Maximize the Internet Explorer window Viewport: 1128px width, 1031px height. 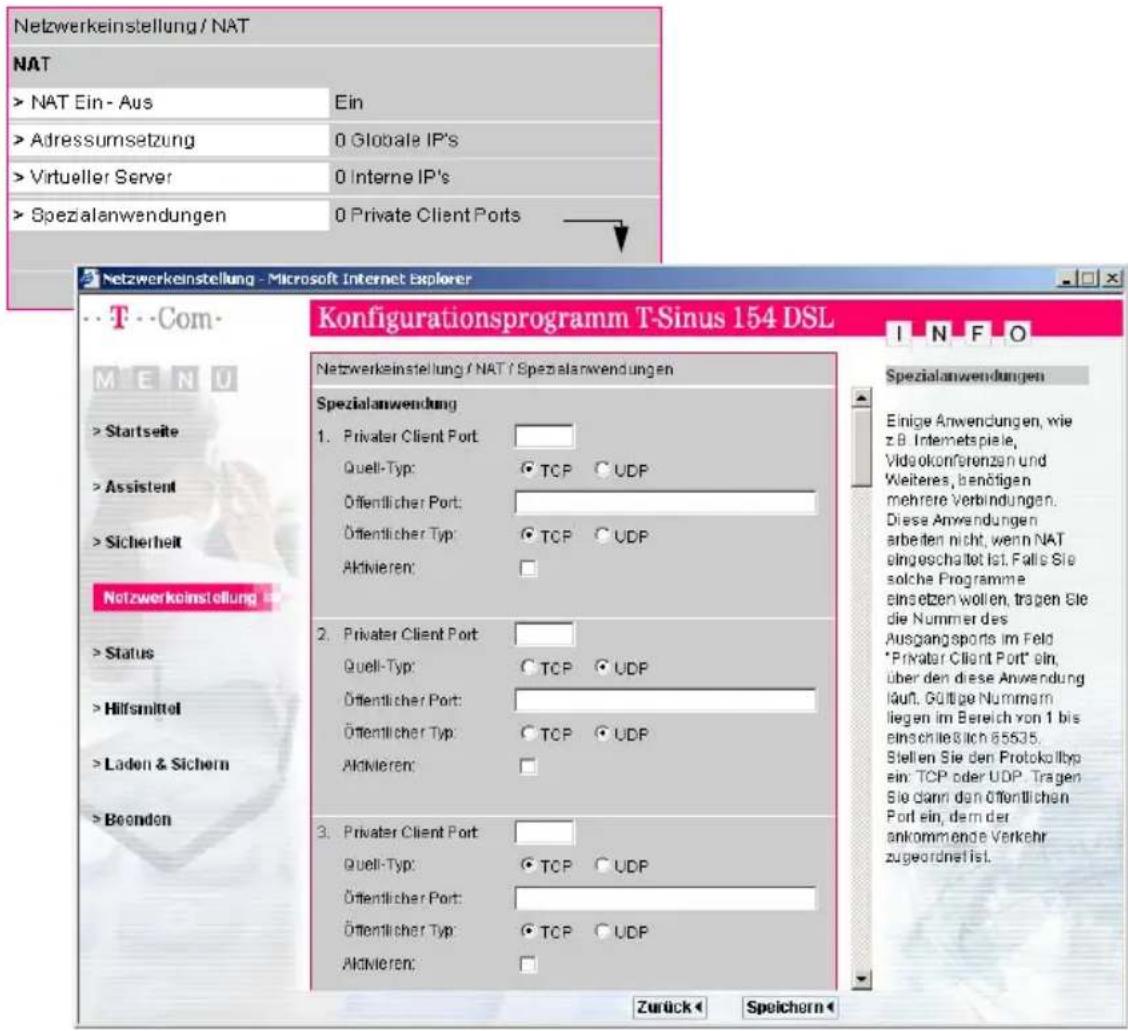[x=1088, y=278]
